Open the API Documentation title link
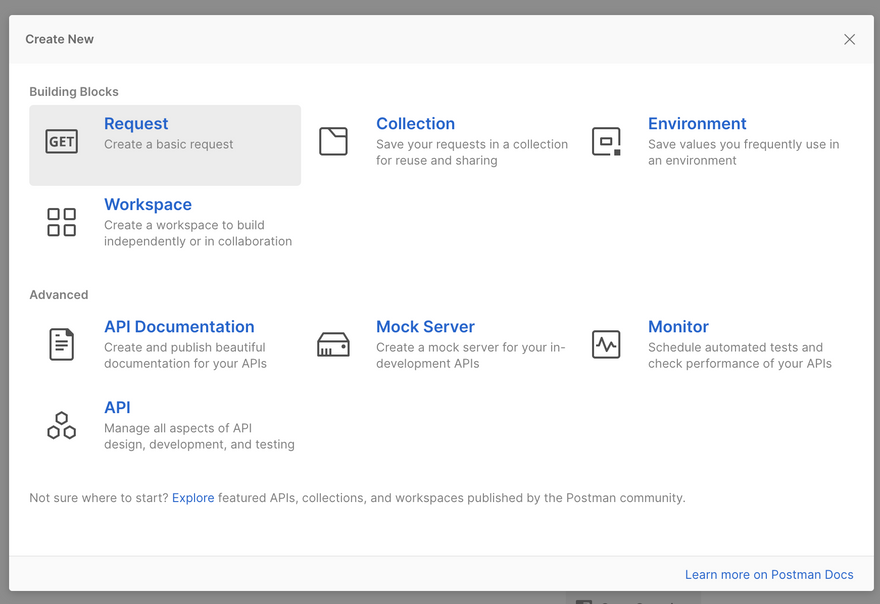 pyautogui.click(x=179, y=327)
